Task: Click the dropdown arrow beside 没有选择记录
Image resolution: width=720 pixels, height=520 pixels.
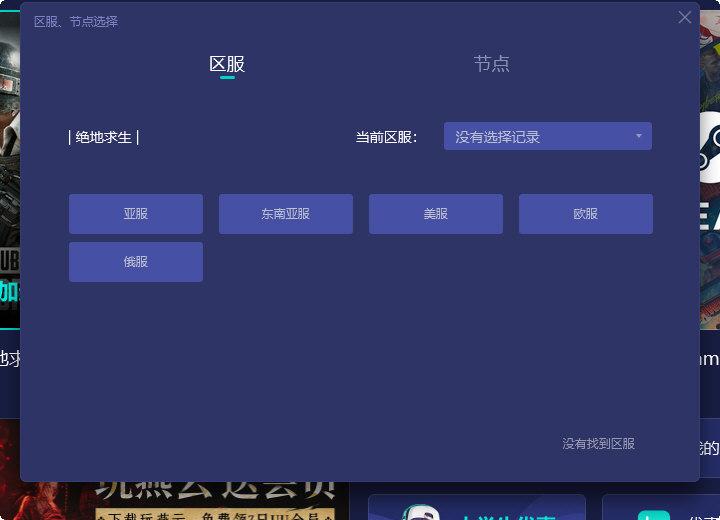Action: [x=638, y=136]
